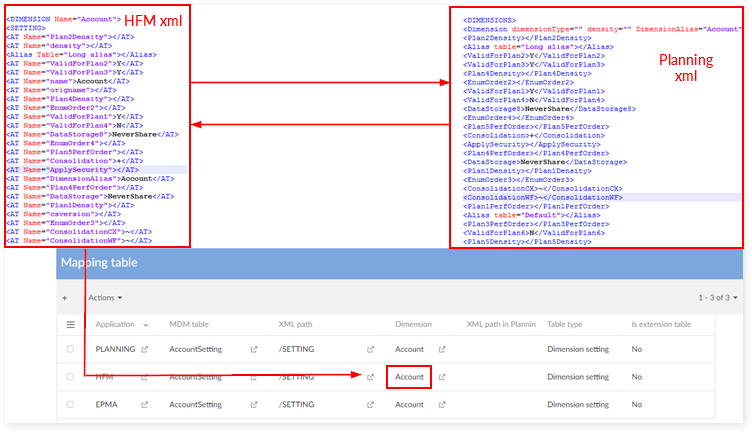
Task: Open external link icon beside HFM application
Action: [x=144, y=377]
